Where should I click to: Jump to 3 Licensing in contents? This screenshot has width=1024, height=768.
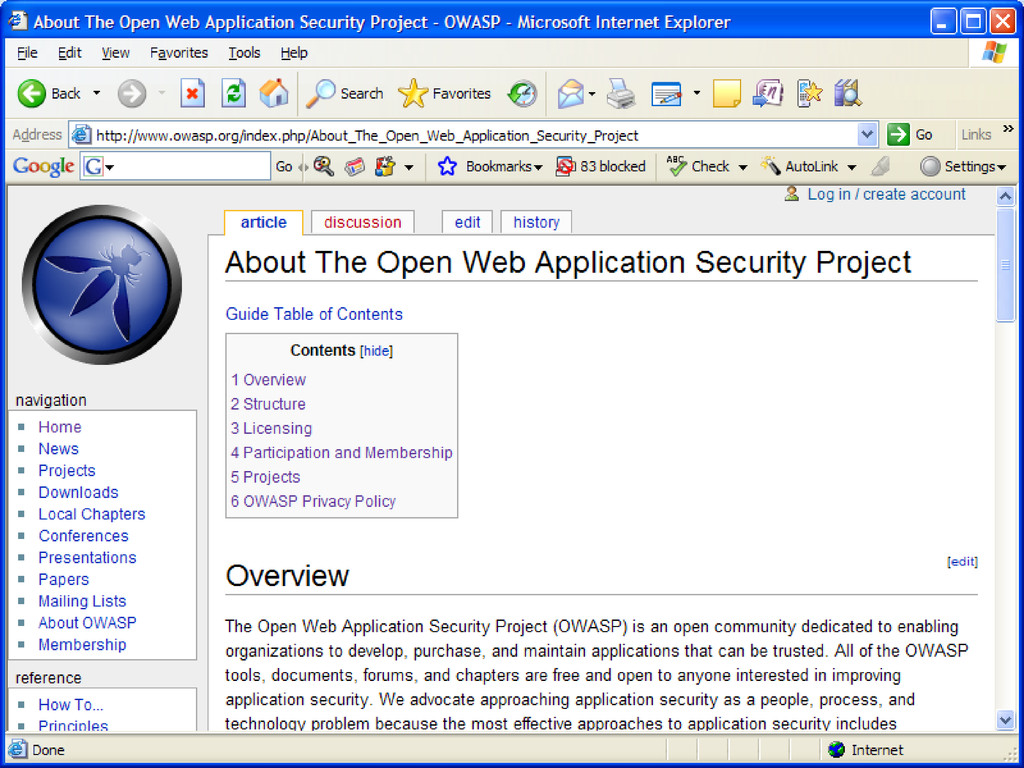pyautogui.click(x=271, y=428)
